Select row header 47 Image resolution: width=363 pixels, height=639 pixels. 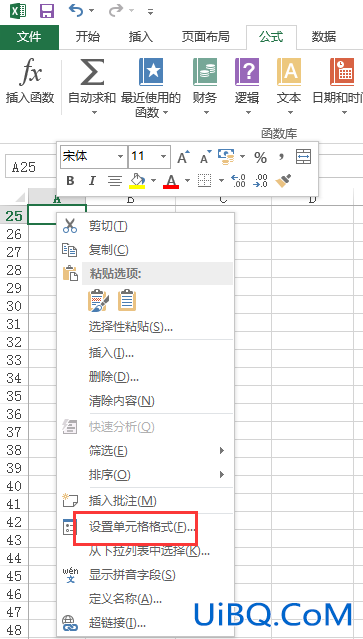pos(14,612)
